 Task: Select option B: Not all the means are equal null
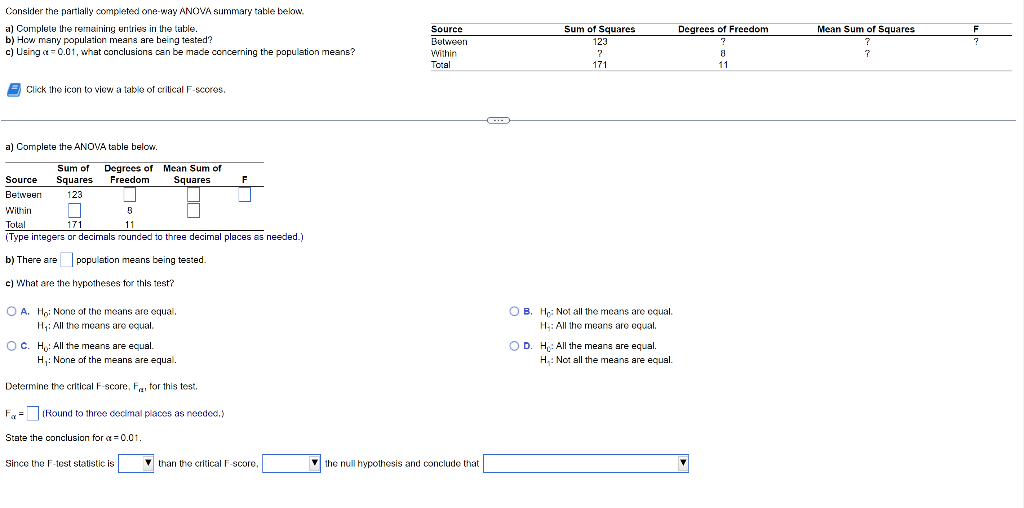pyautogui.click(x=515, y=312)
